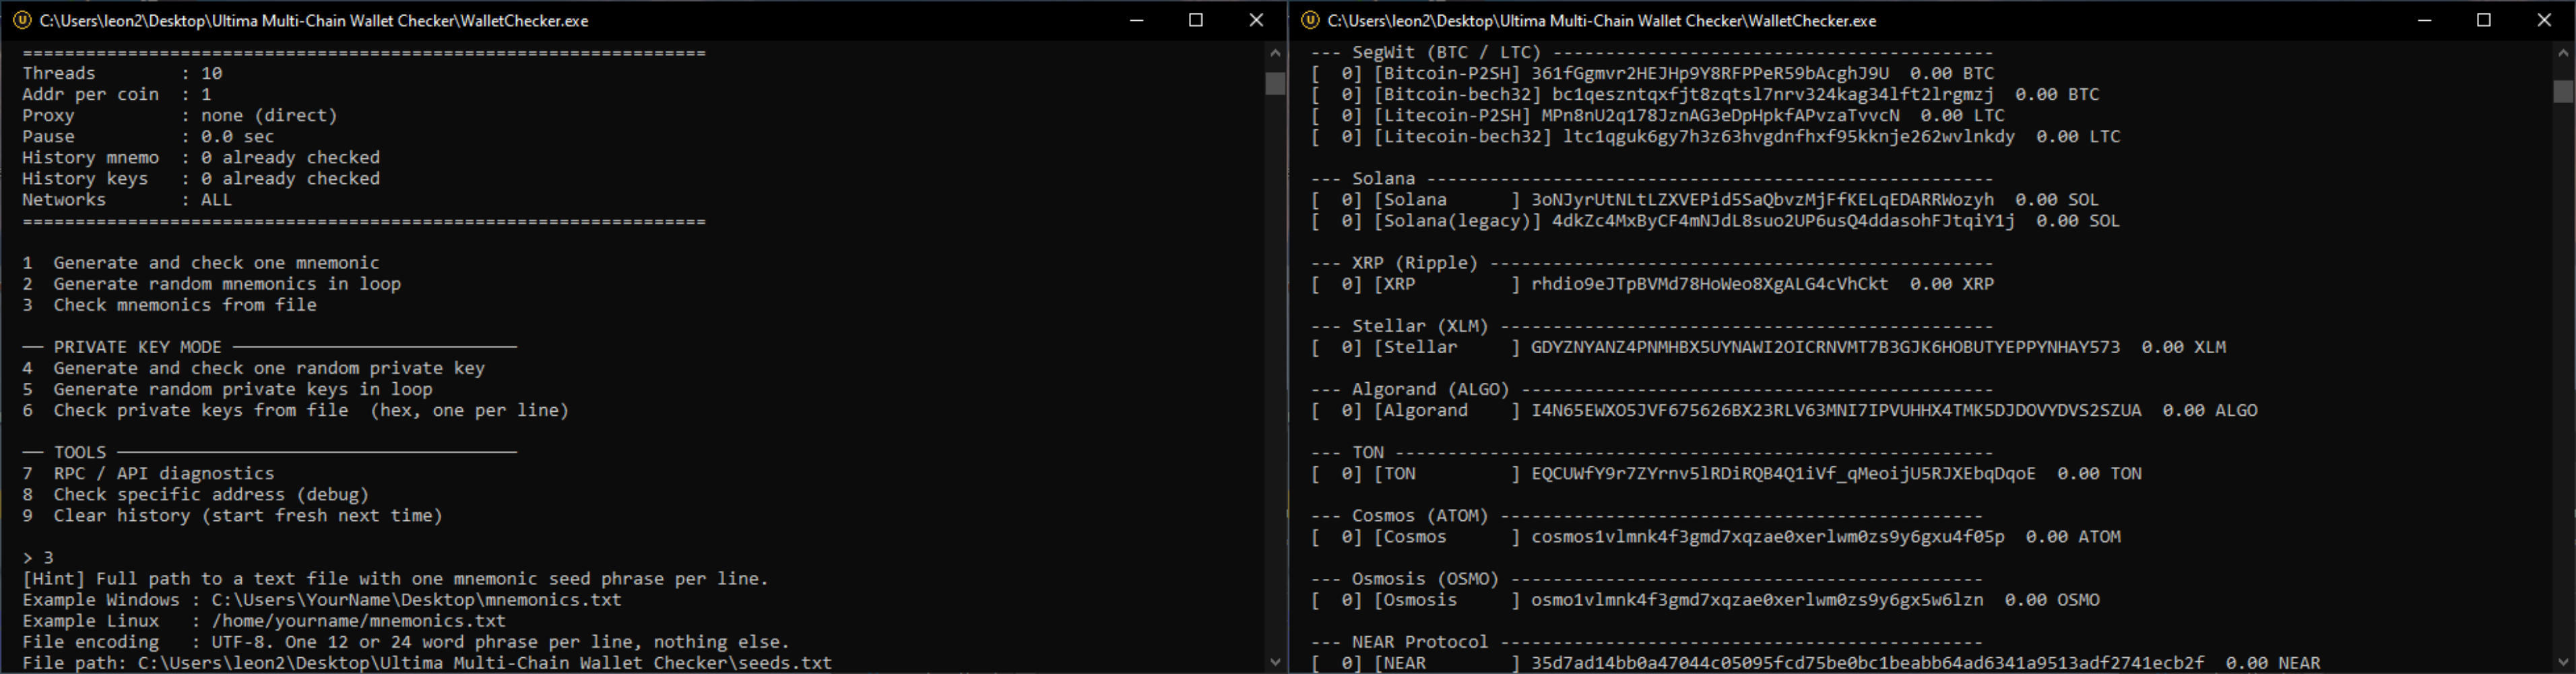Click the File path seeds.txt input line
The width and height of the screenshot is (2576, 674).
427,663
